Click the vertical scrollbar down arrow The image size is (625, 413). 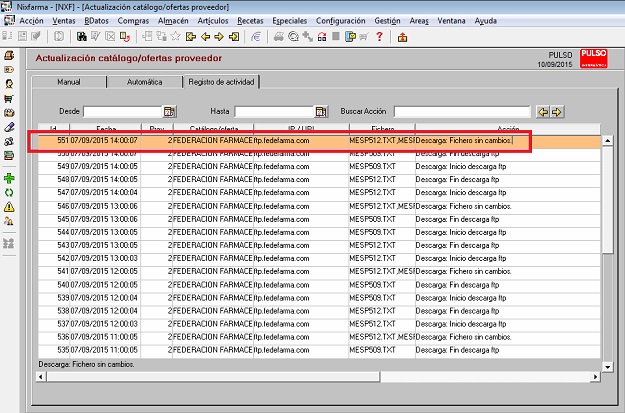(x=607, y=367)
